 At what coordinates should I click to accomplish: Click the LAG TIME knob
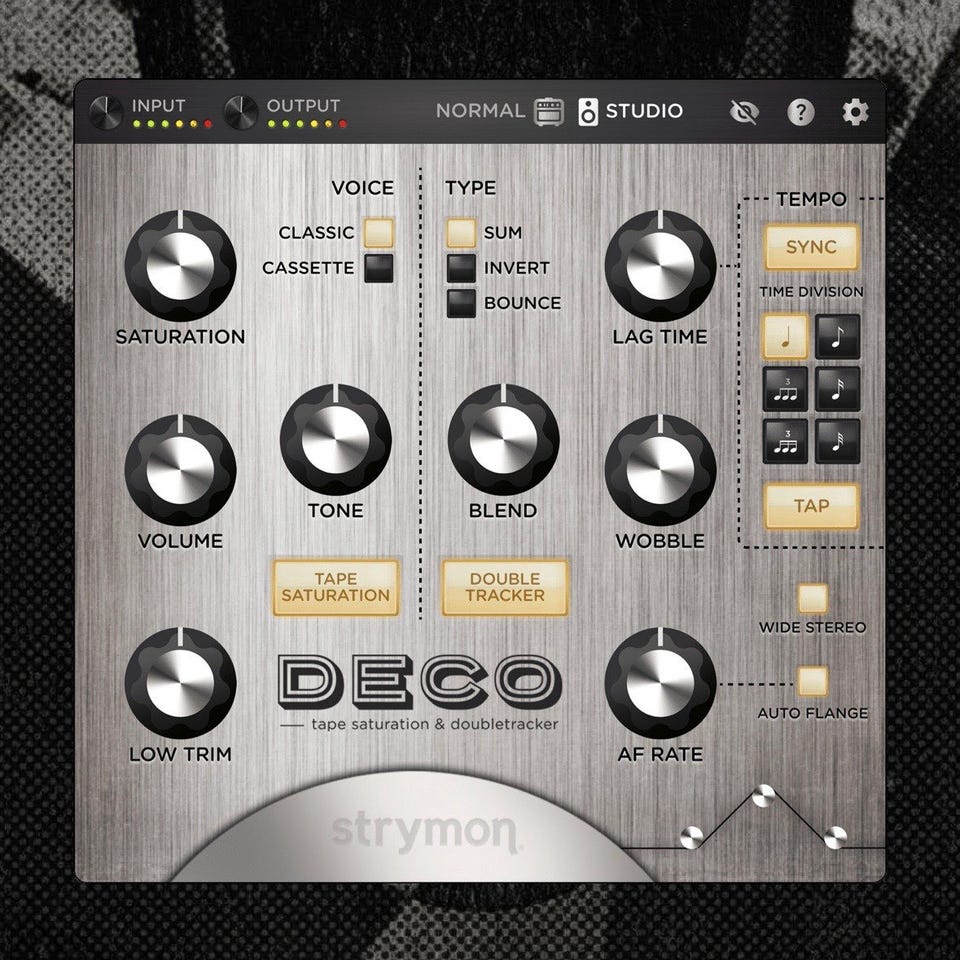tap(660, 266)
